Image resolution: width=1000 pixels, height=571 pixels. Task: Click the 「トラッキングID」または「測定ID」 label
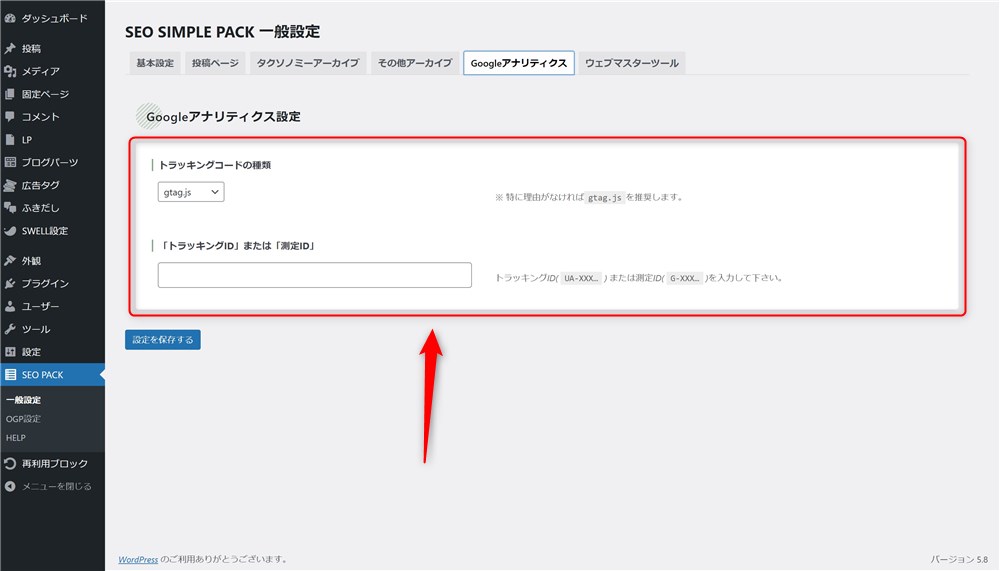pyautogui.click(x=237, y=246)
